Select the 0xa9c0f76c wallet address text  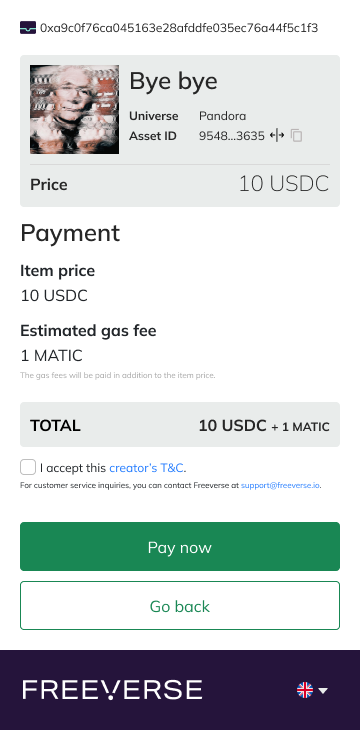179,28
